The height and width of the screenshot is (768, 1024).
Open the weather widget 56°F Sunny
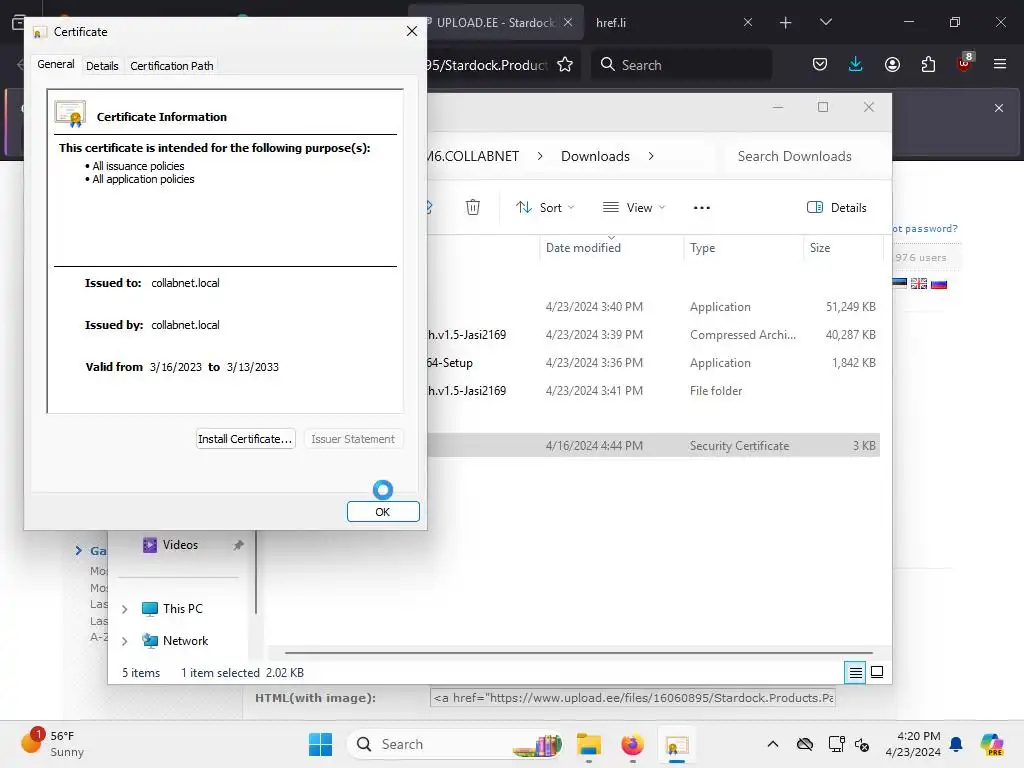tap(54, 744)
